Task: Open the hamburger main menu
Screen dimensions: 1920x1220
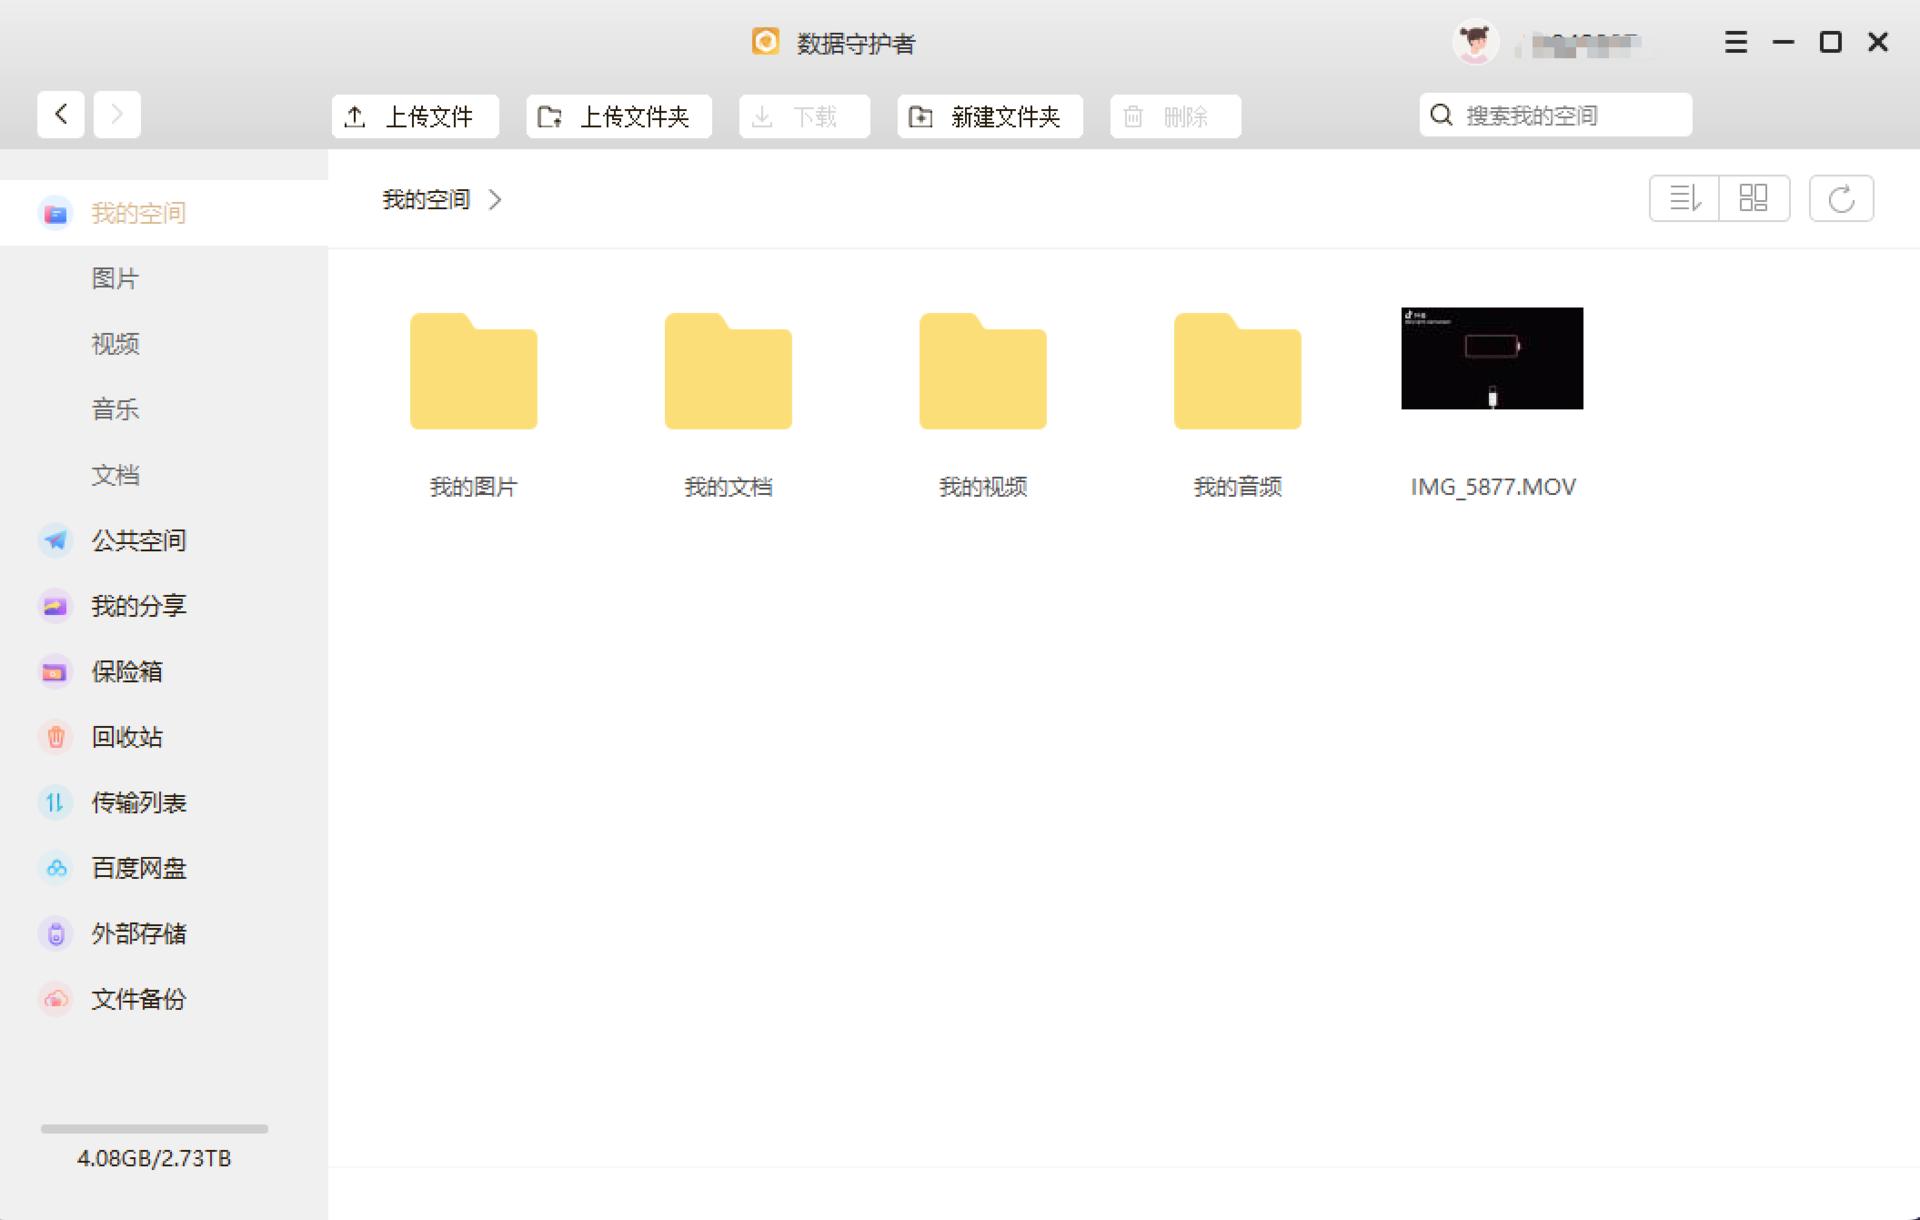Action: point(1736,42)
